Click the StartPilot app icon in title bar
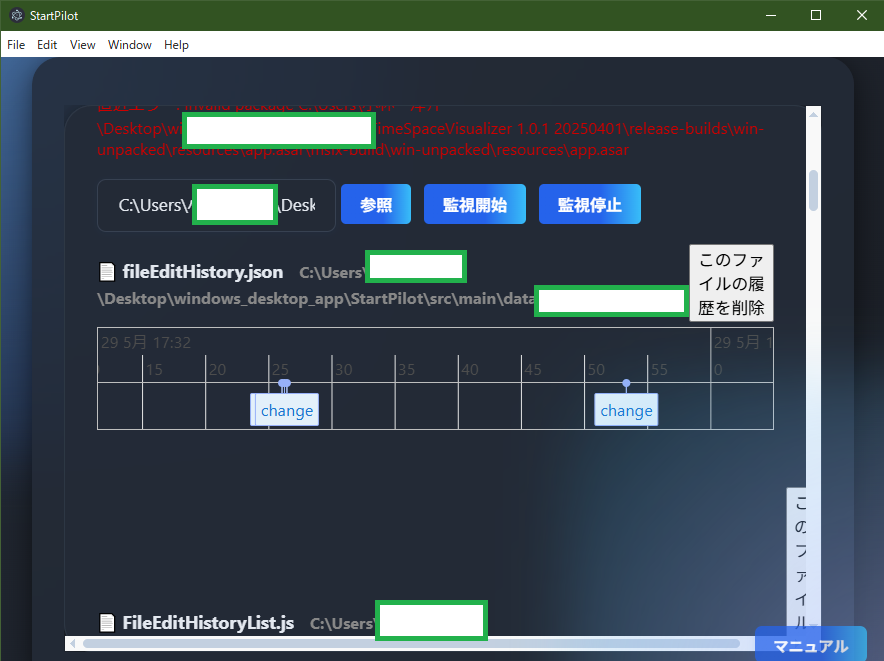 [x=16, y=15]
